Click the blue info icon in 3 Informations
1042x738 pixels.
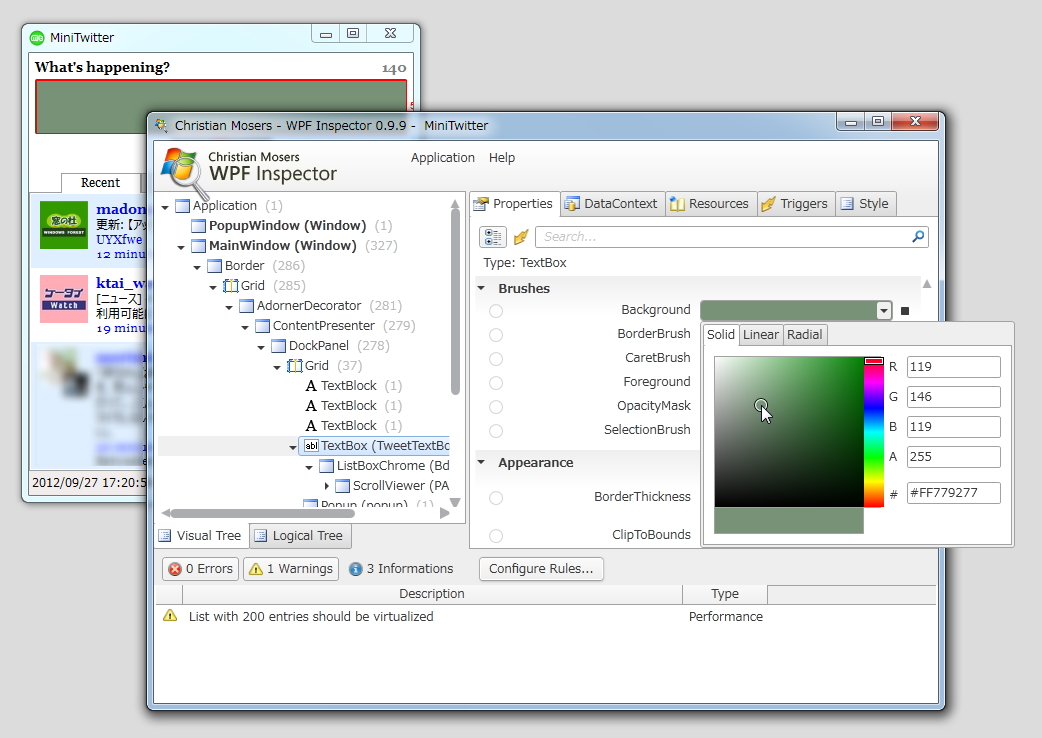[356, 569]
